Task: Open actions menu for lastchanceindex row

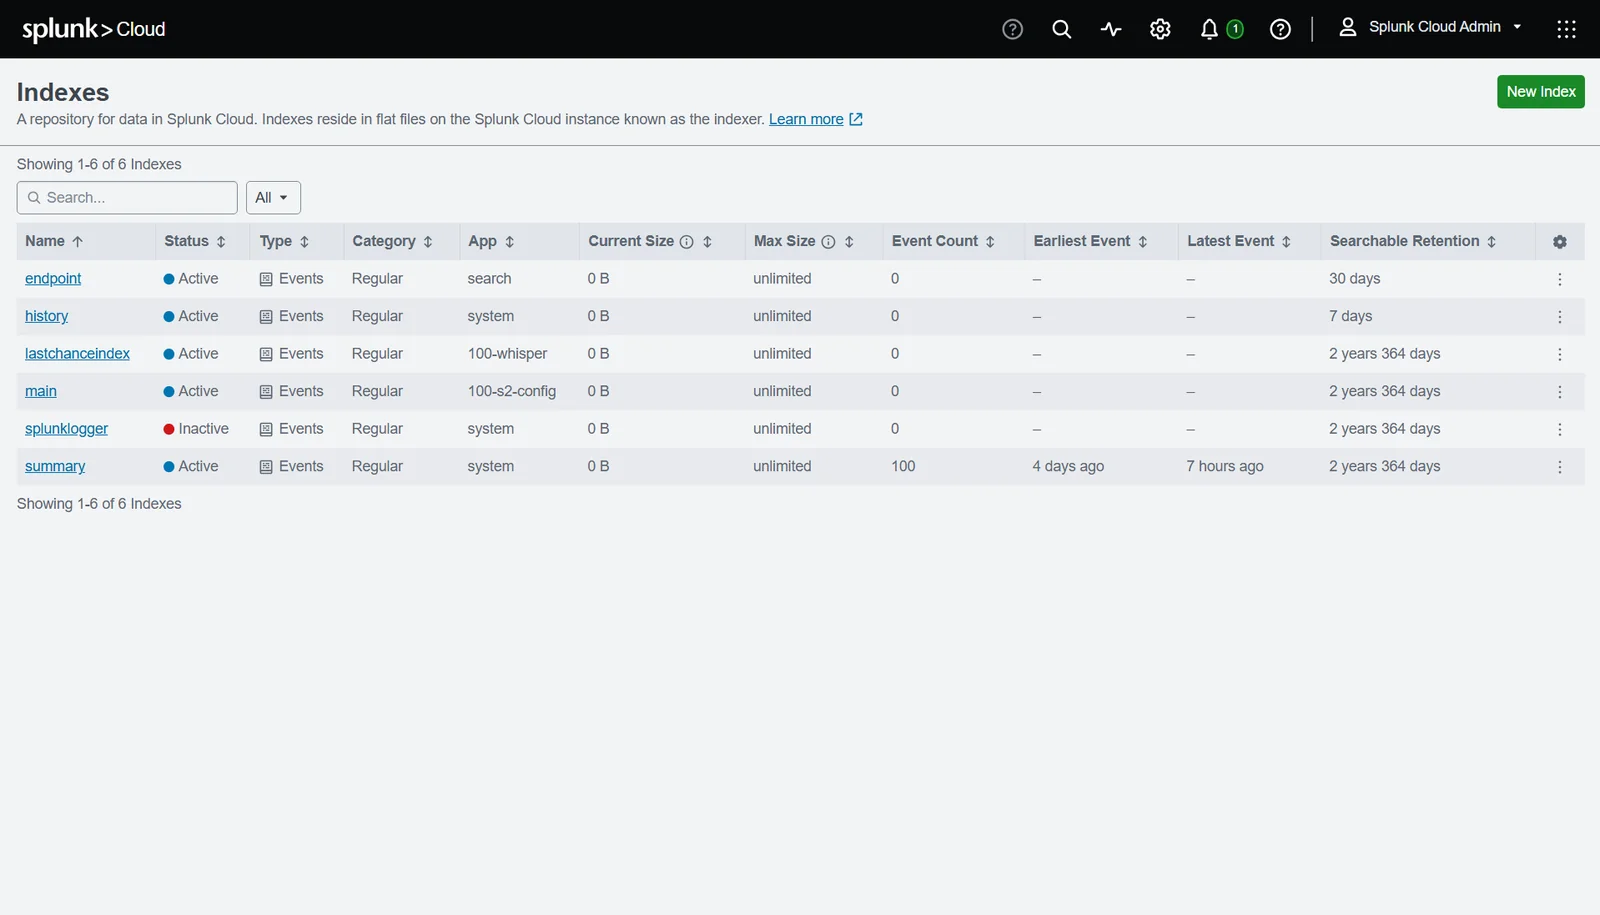Action: 1559,354
